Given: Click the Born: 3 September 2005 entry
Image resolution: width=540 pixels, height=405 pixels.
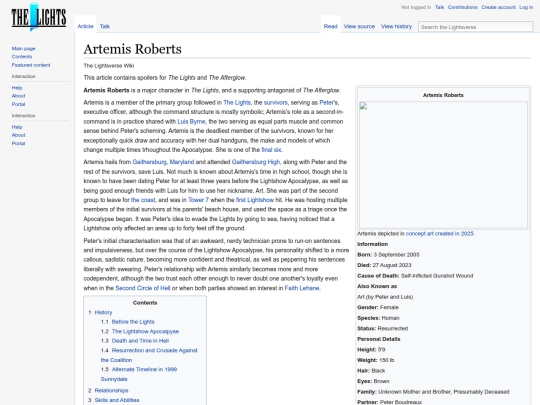Looking at the screenshot, I should tap(388, 255).
